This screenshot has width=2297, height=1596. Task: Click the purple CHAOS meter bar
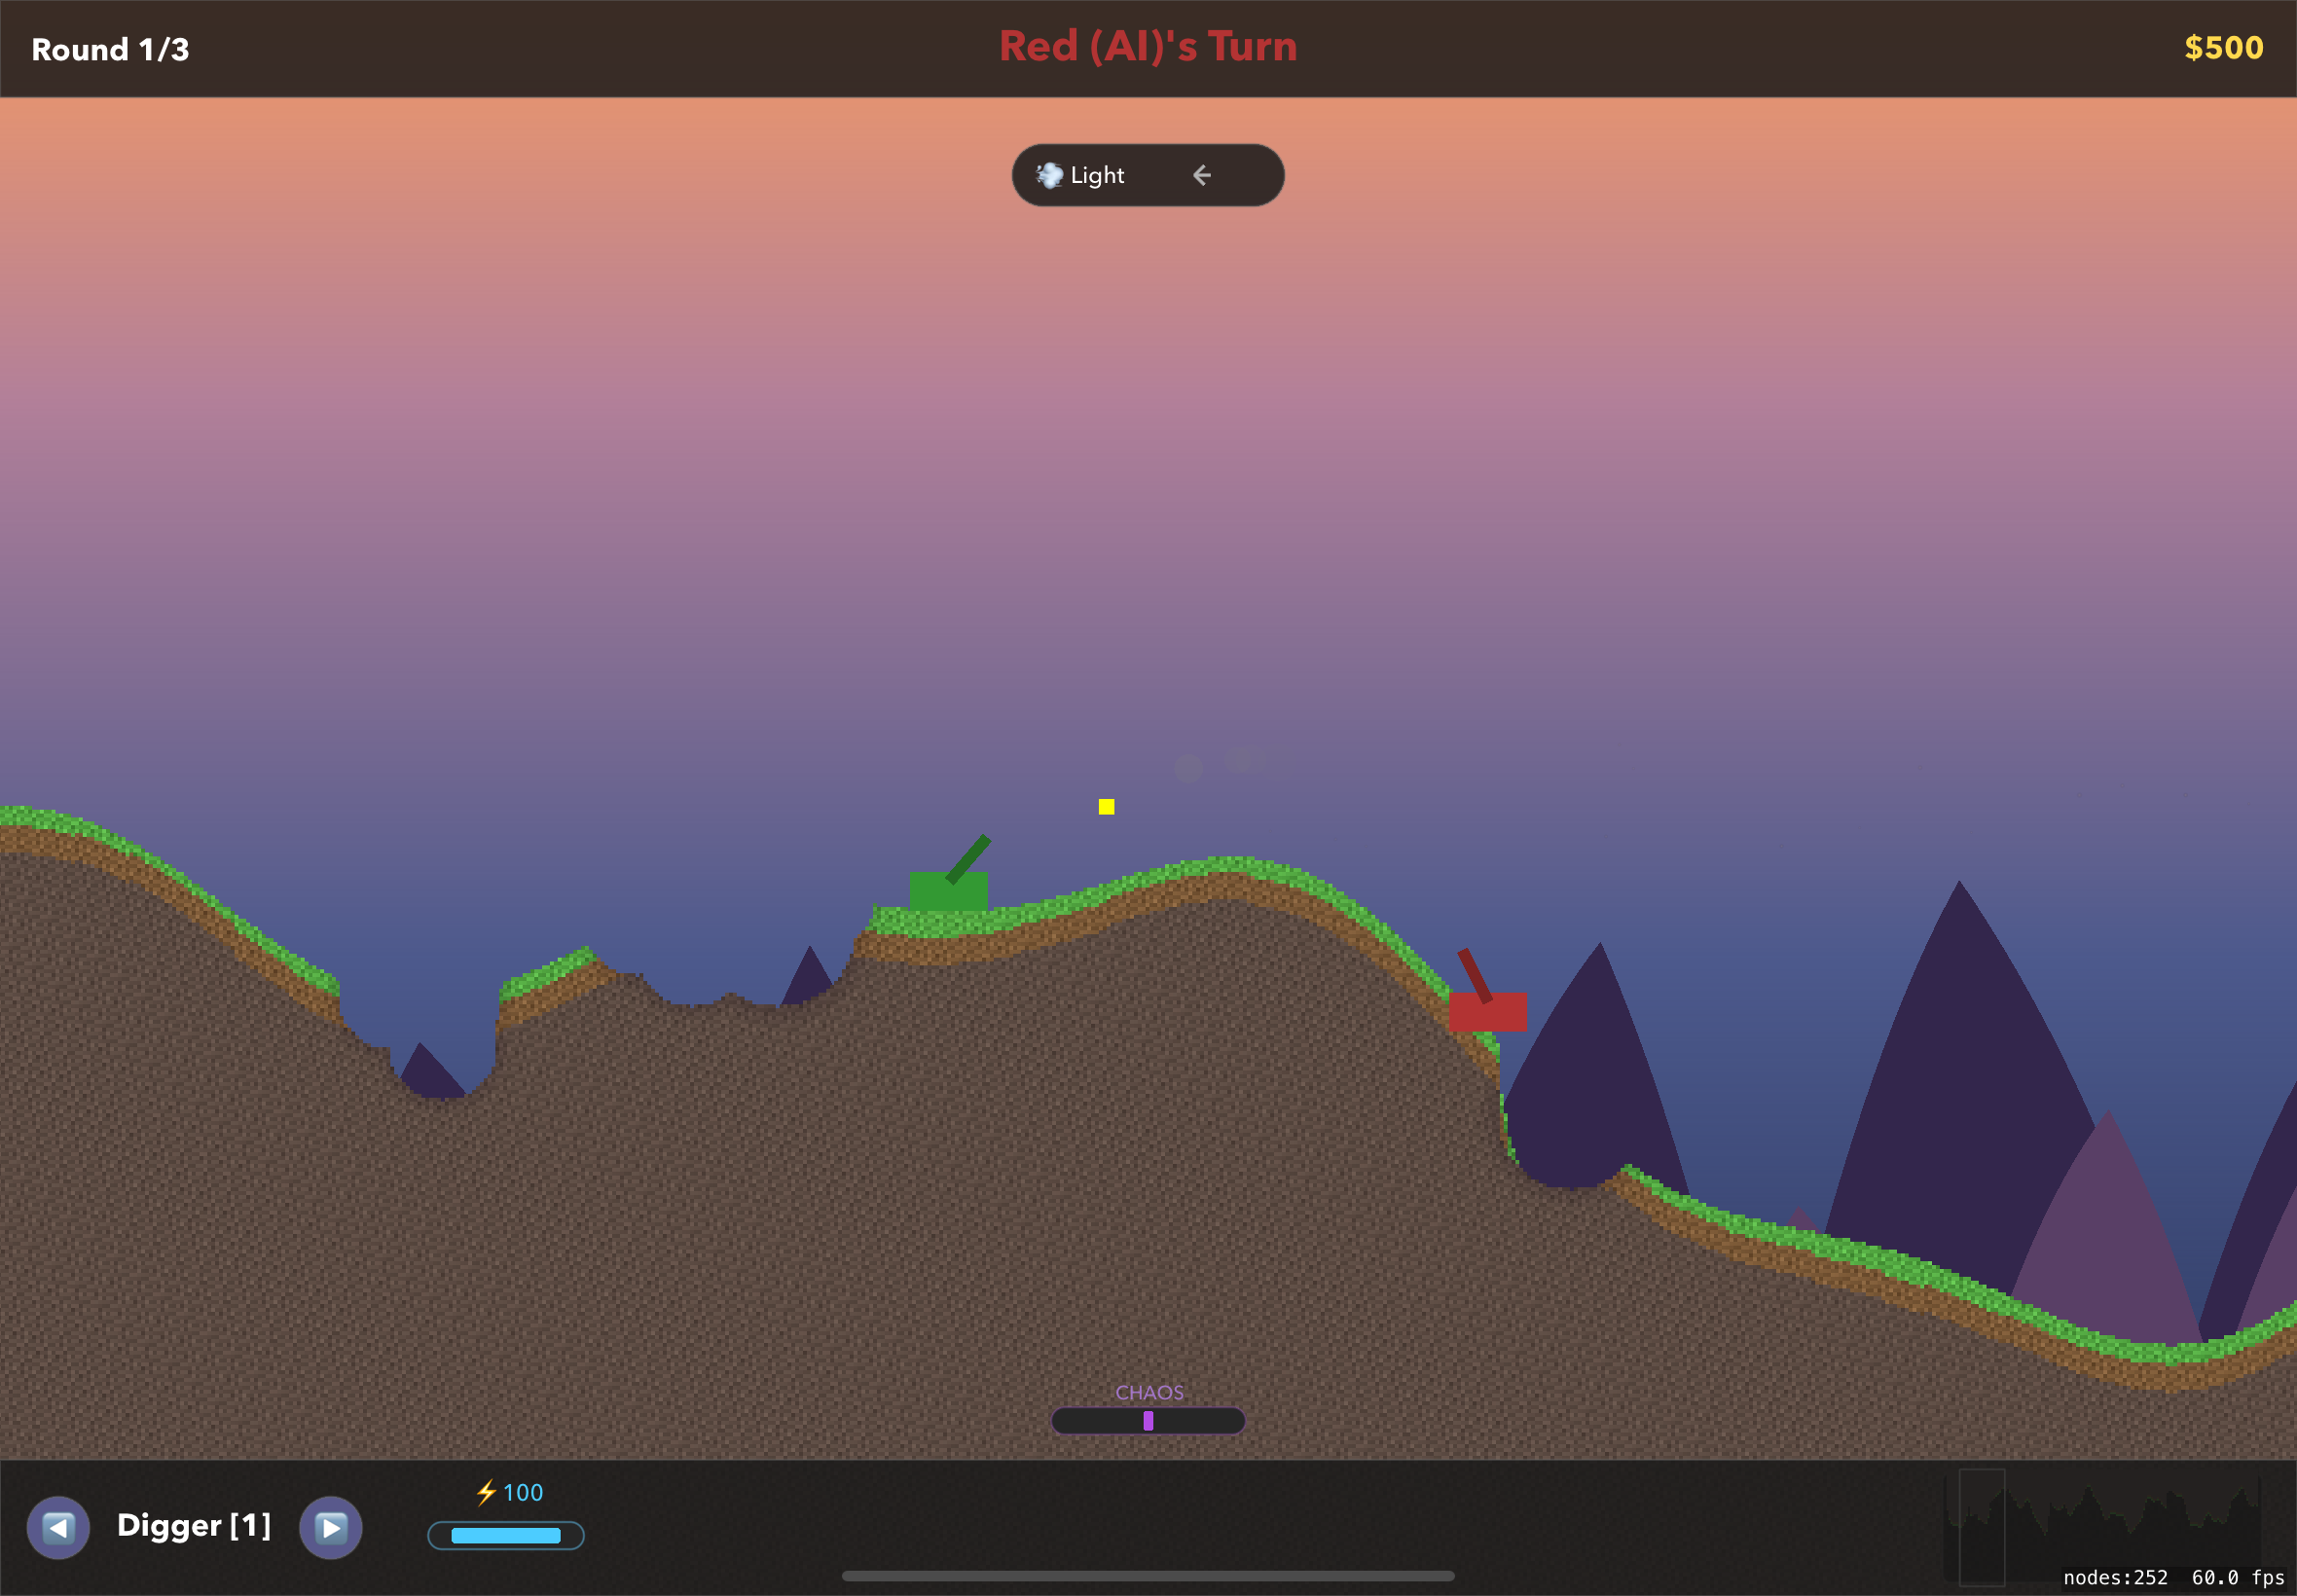[1147, 1420]
